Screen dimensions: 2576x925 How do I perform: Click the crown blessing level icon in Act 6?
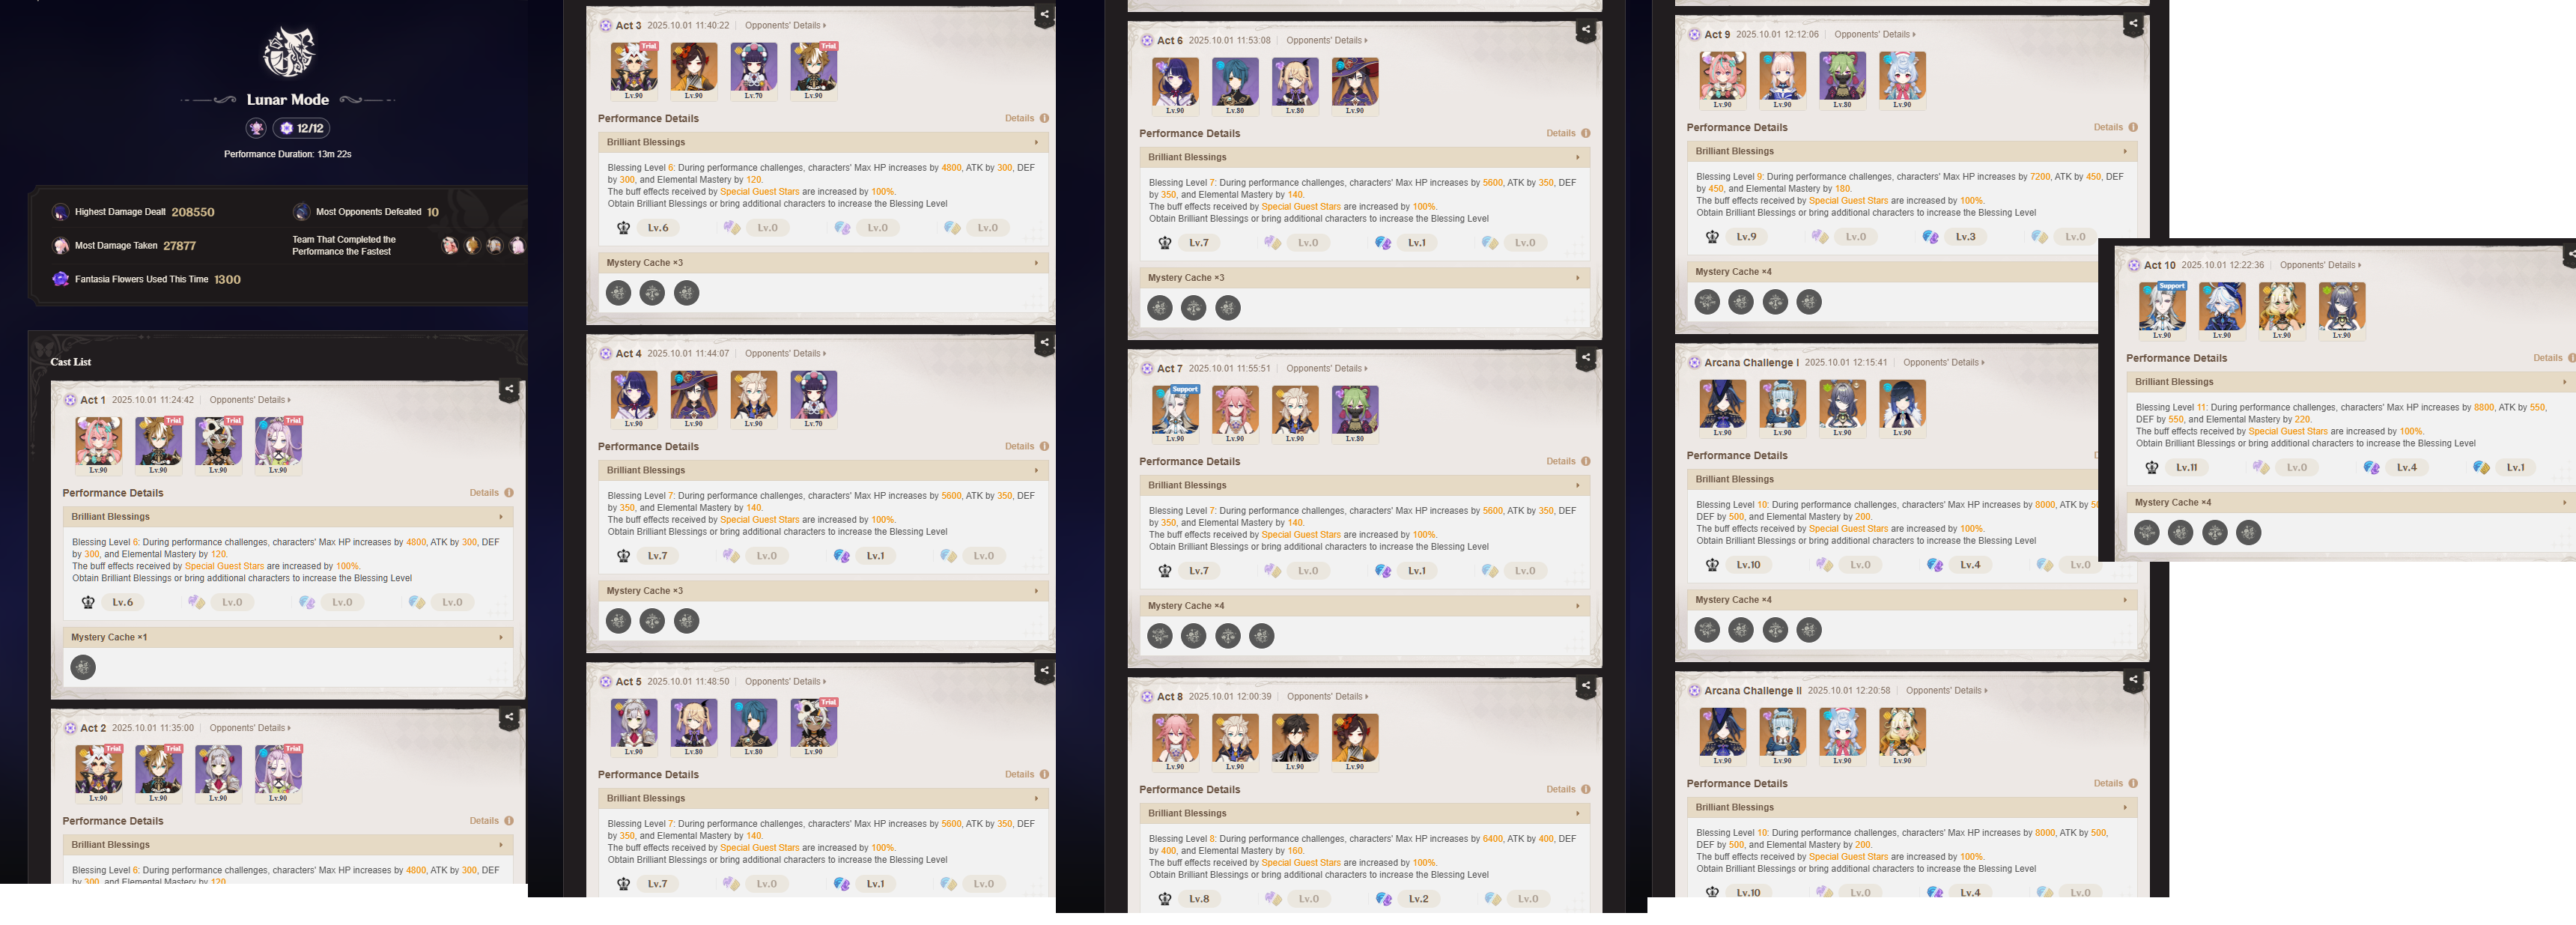pyautogui.click(x=1164, y=243)
